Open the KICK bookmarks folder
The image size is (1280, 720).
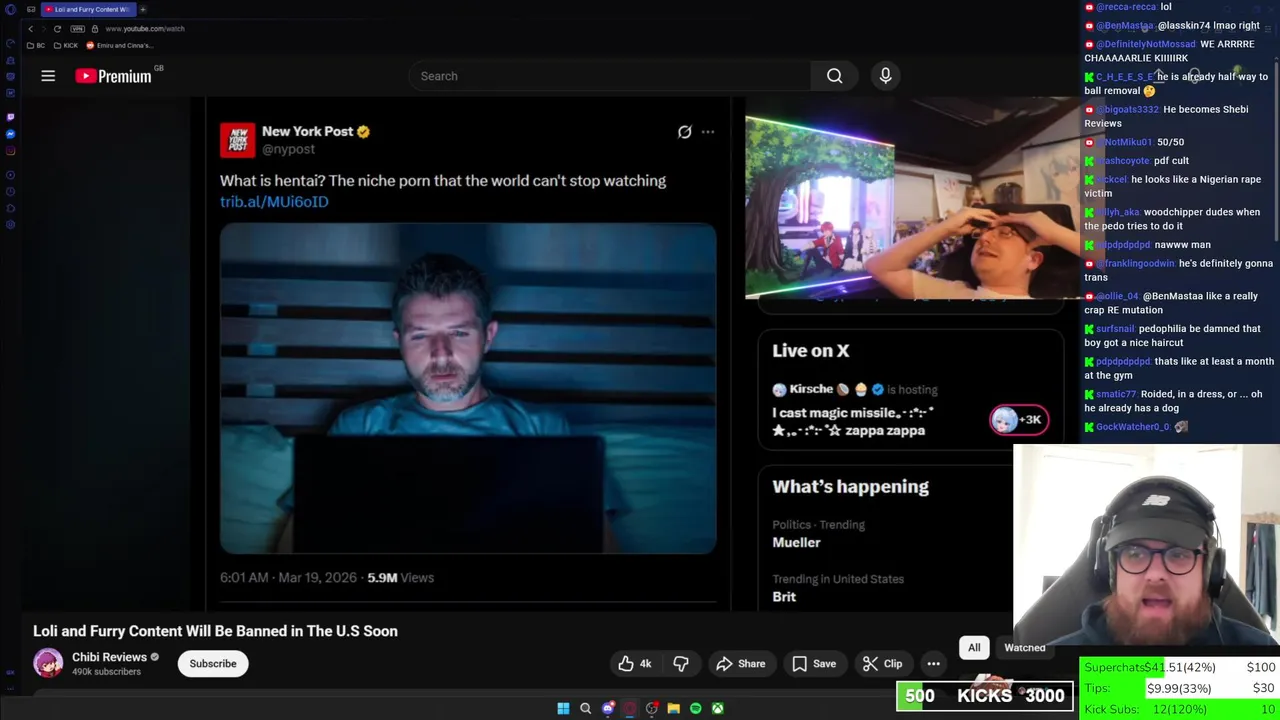pos(66,45)
